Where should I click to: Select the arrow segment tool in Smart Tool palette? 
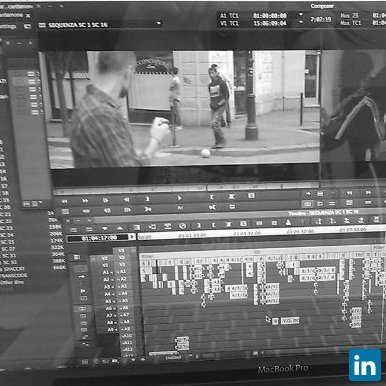pos(83,276)
